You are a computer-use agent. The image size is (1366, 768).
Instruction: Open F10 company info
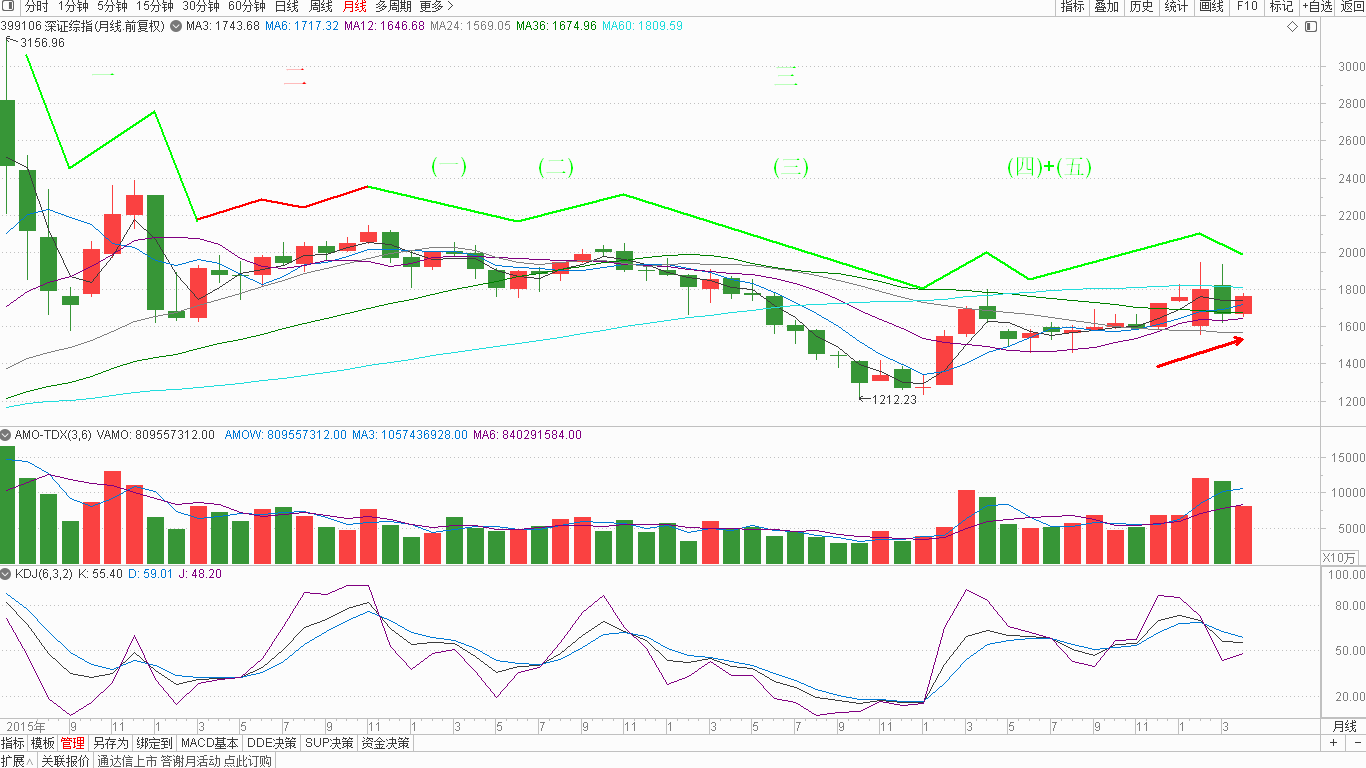(x=1246, y=6)
